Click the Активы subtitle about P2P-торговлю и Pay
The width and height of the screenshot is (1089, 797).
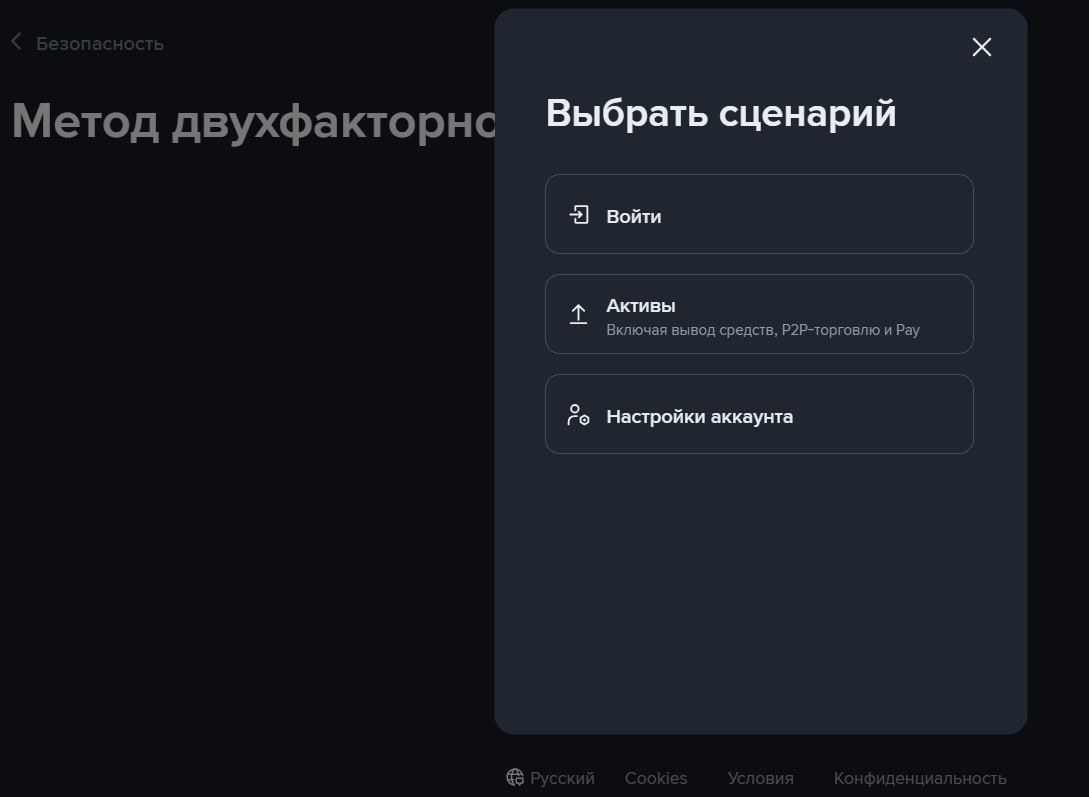point(762,330)
